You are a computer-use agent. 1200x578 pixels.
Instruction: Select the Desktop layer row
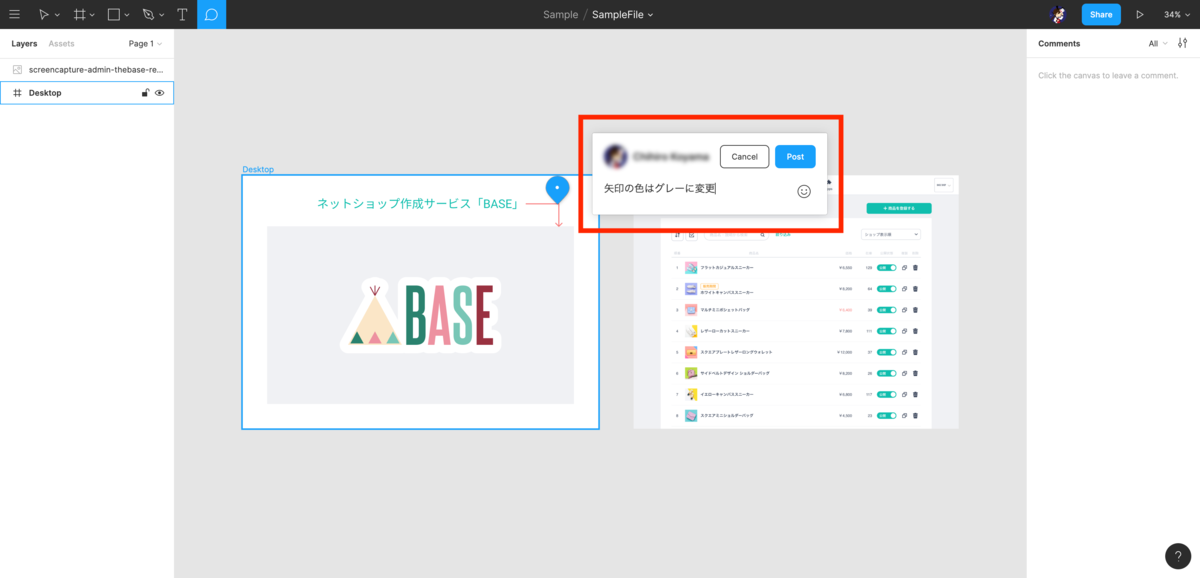87,93
